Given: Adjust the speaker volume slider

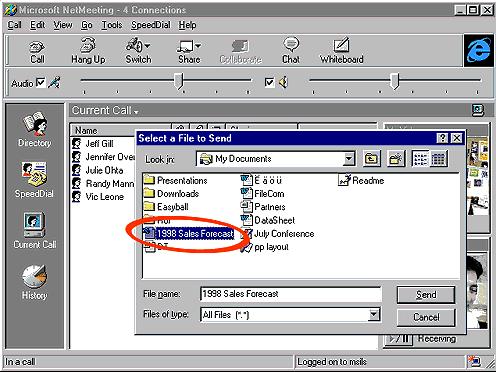Looking at the screenshot, I should pyautogui.click(x=395, y=81).
